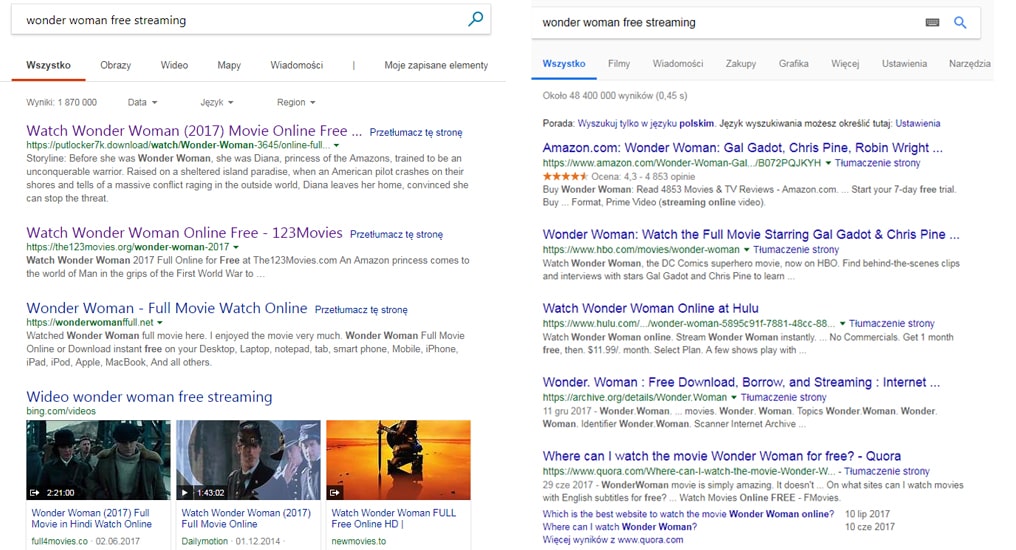Viewport: 1016px width, 550px height.
Task: Click Ustawienia link in Porada line
Action: pyautogui.click(x=918, y=123)
